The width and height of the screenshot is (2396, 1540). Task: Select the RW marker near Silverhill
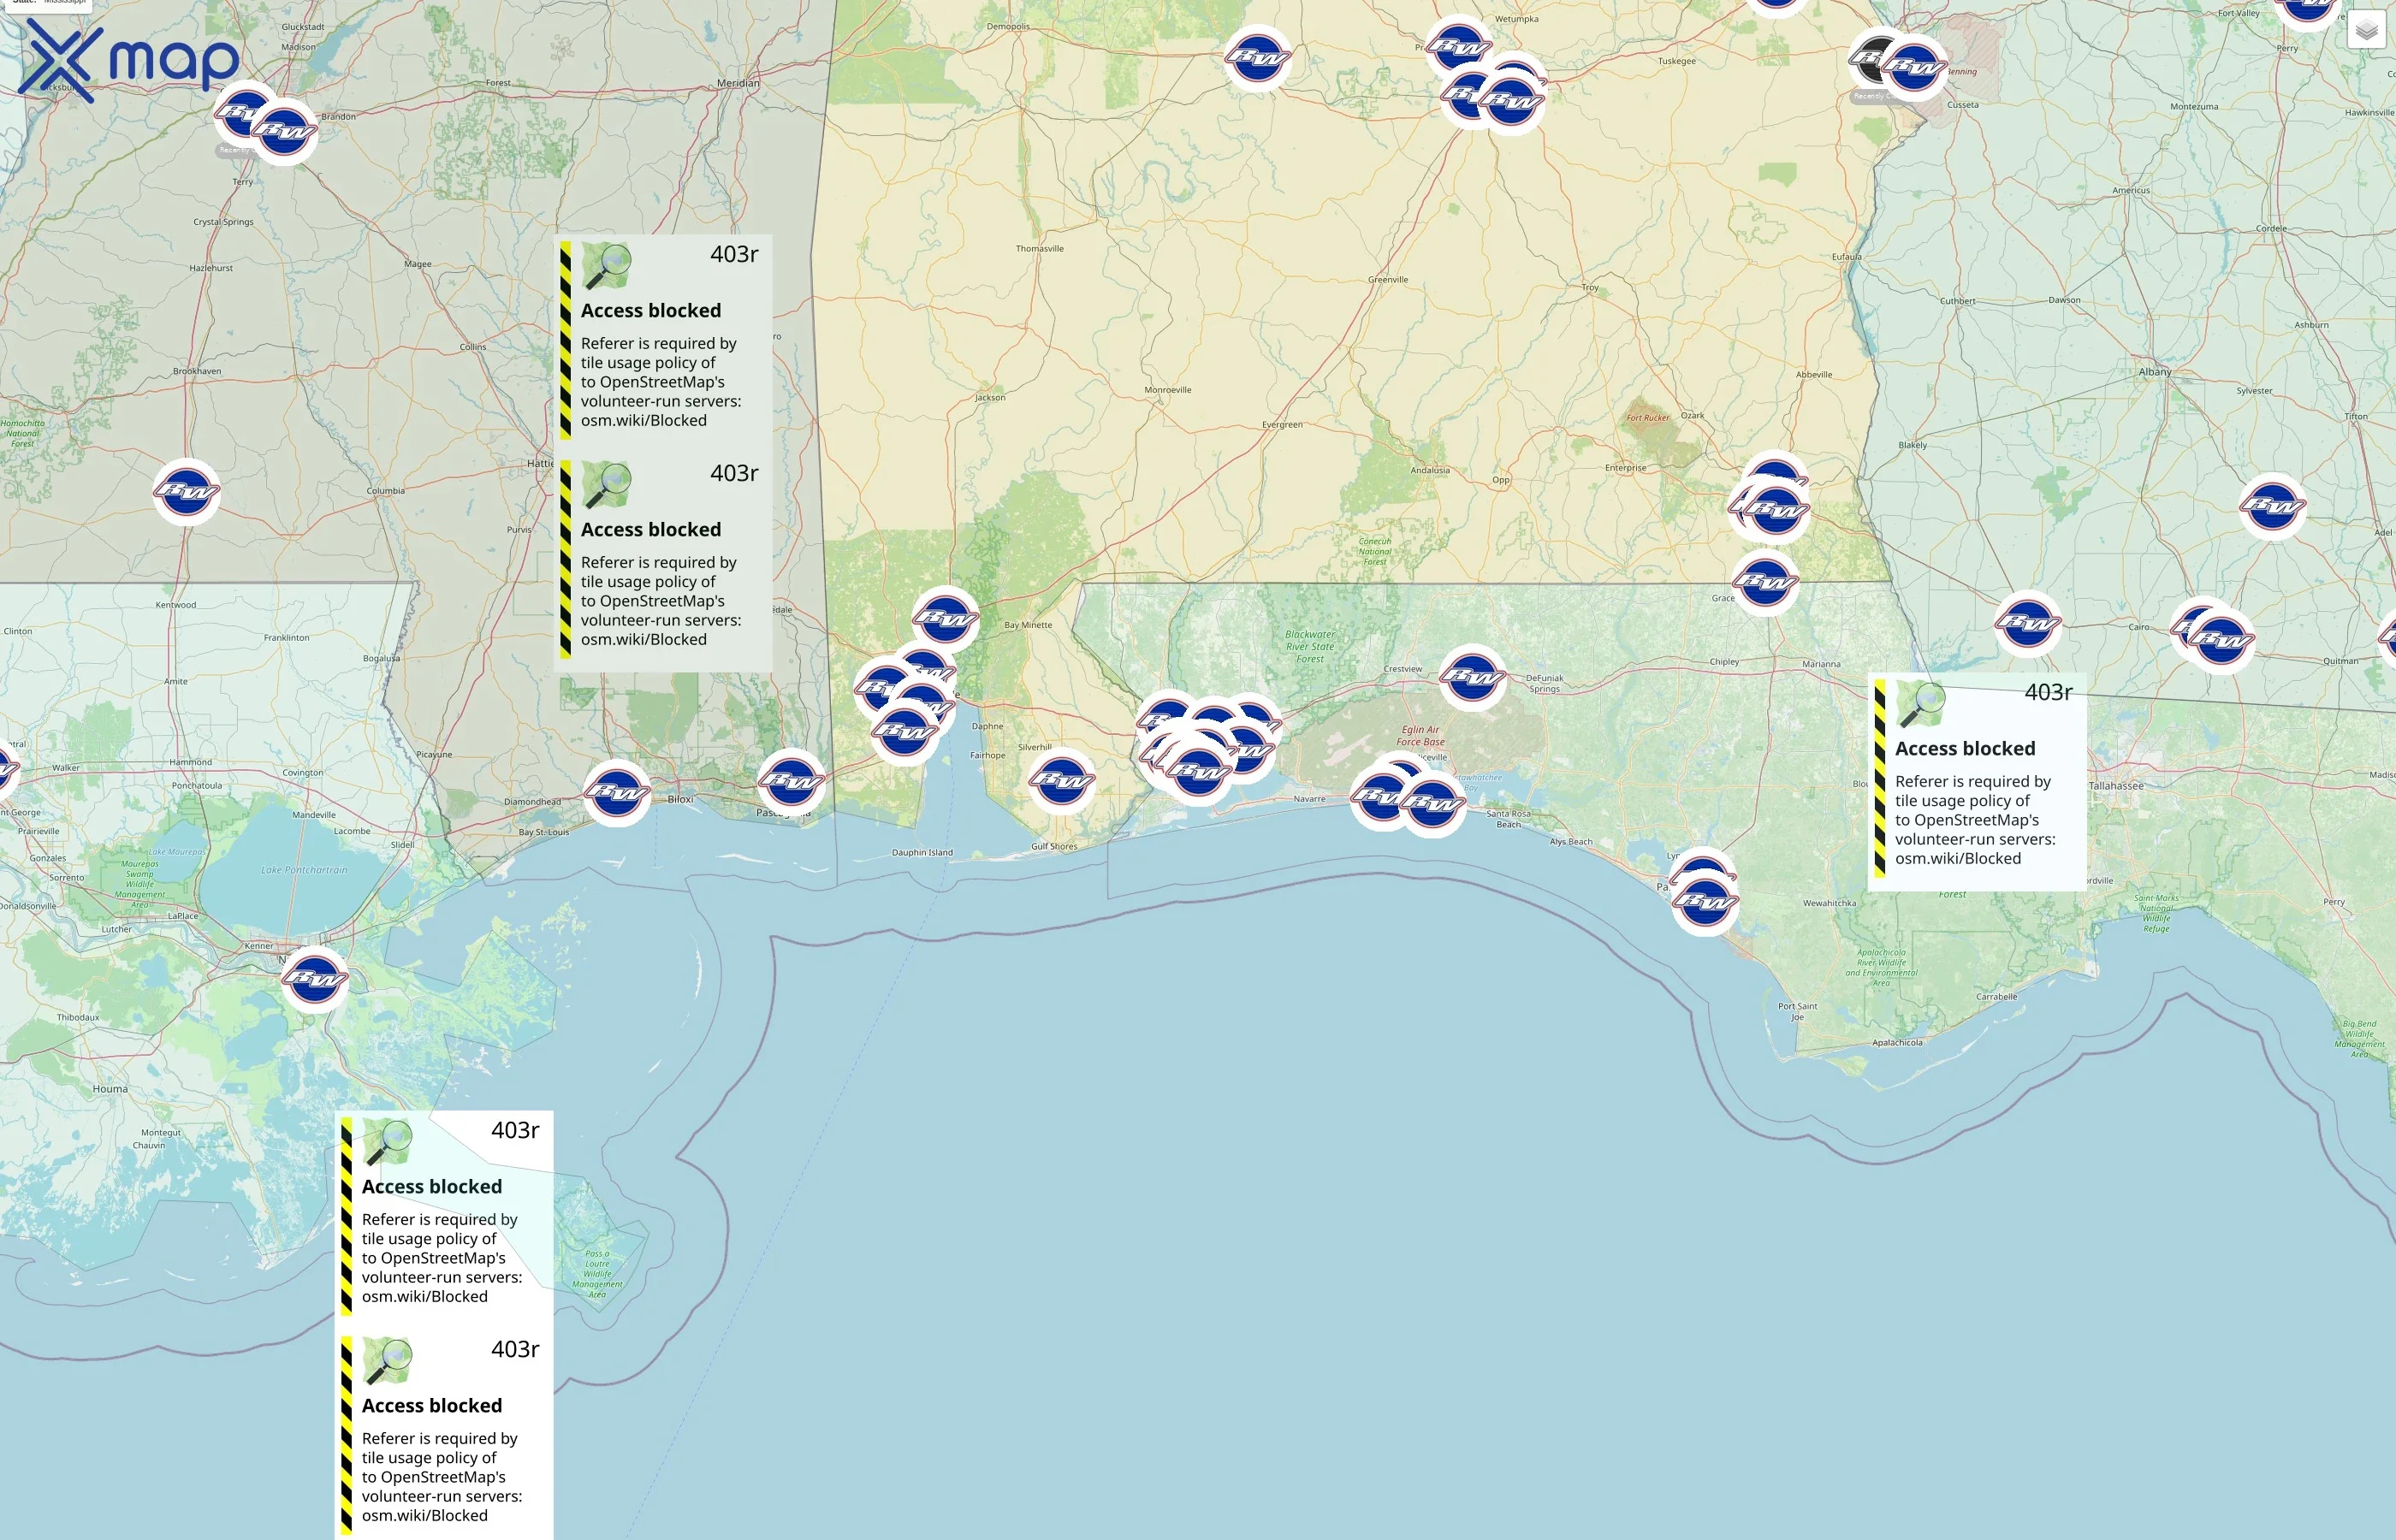tap(1061, 780)
